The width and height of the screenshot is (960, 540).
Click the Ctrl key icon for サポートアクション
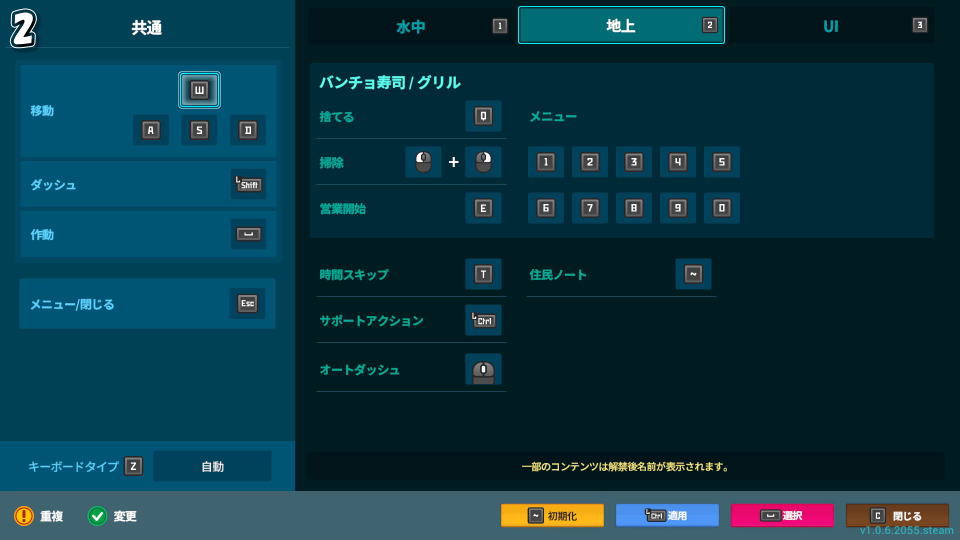483,320
